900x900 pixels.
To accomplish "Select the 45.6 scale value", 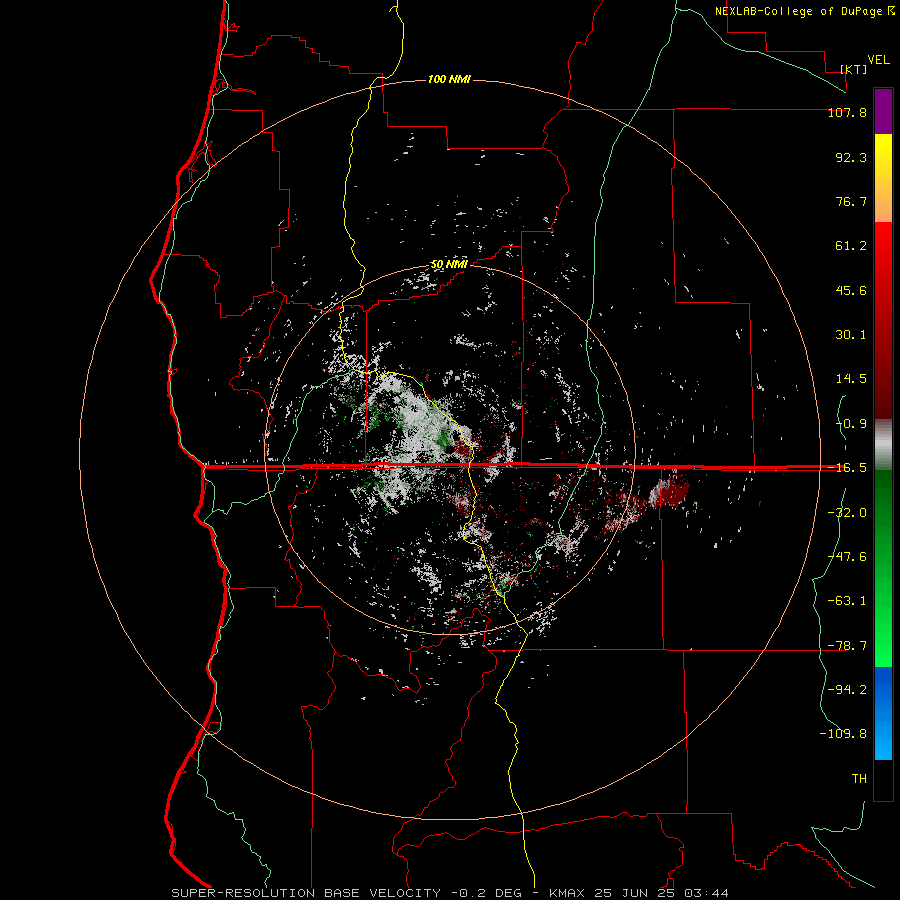I will 851,290.
